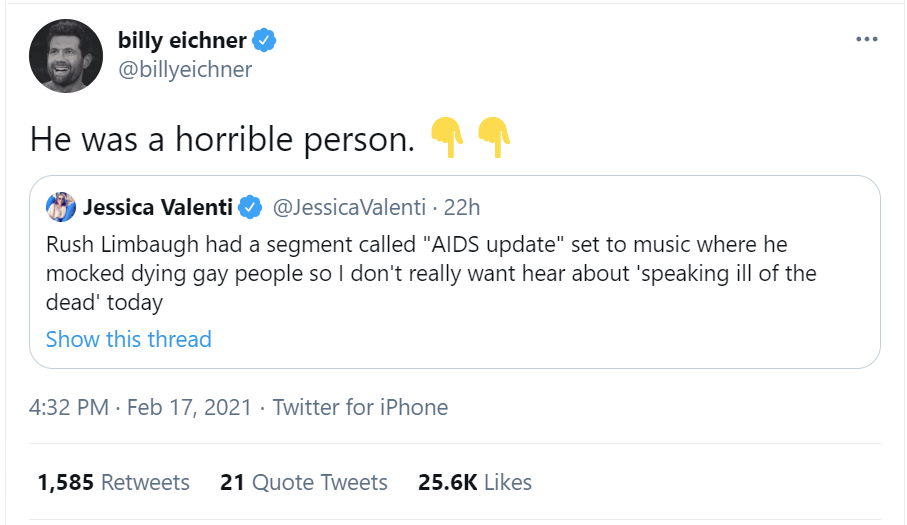Click the 4:32 PM · Feb 17, 2021 timestamp

[x=138, y=407]
